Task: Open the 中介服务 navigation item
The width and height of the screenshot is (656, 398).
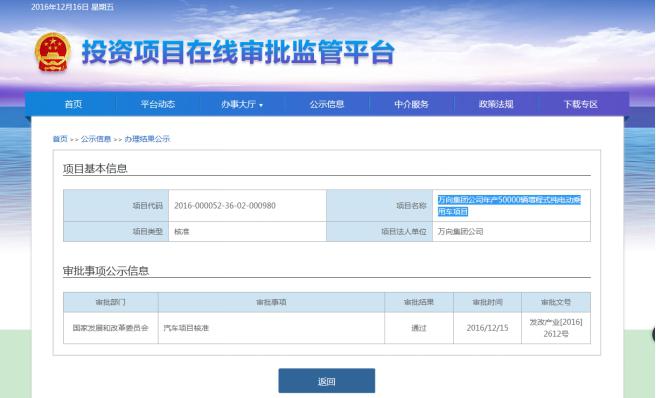Action: click(411, 104)
